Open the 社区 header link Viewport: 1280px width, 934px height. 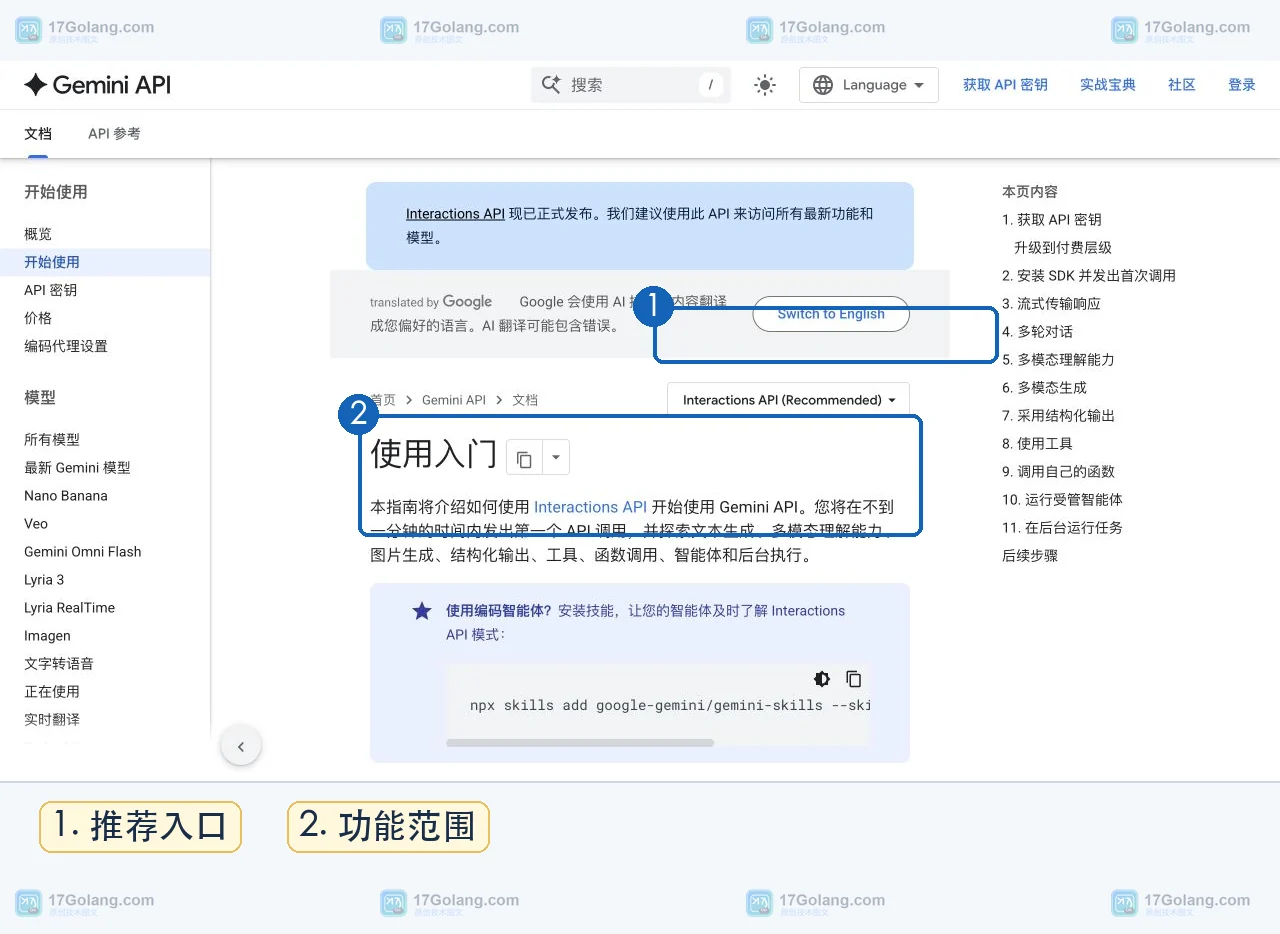[x=1182, y=85]
